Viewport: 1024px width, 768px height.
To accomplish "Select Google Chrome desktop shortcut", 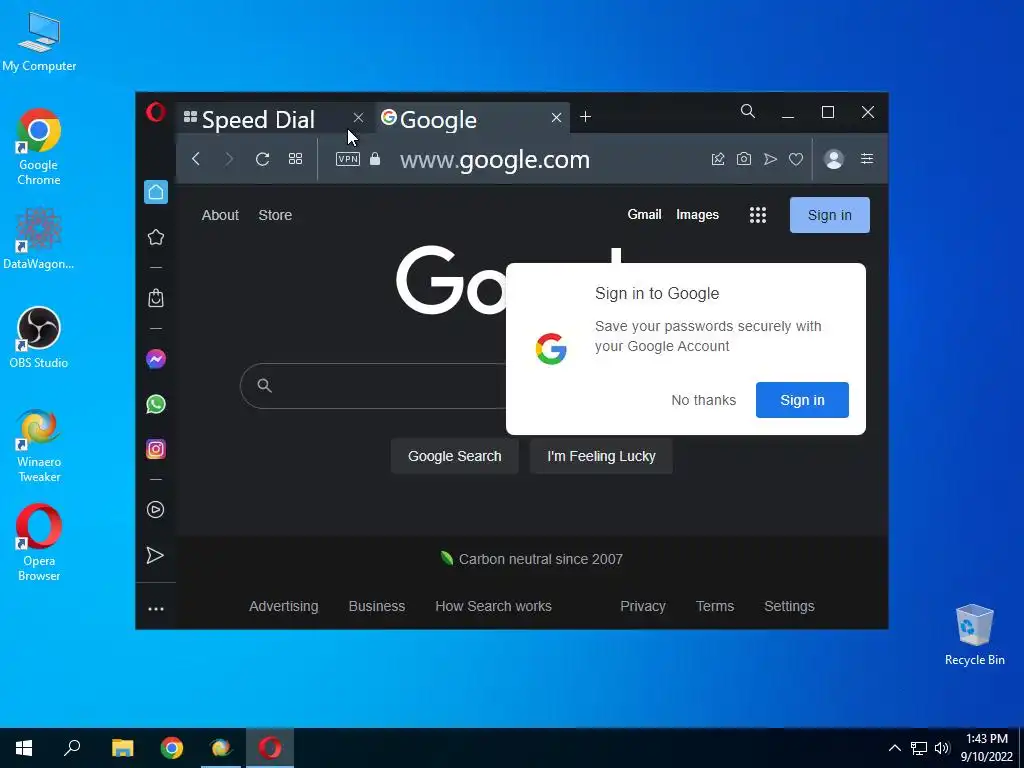I will click(39, 147).
